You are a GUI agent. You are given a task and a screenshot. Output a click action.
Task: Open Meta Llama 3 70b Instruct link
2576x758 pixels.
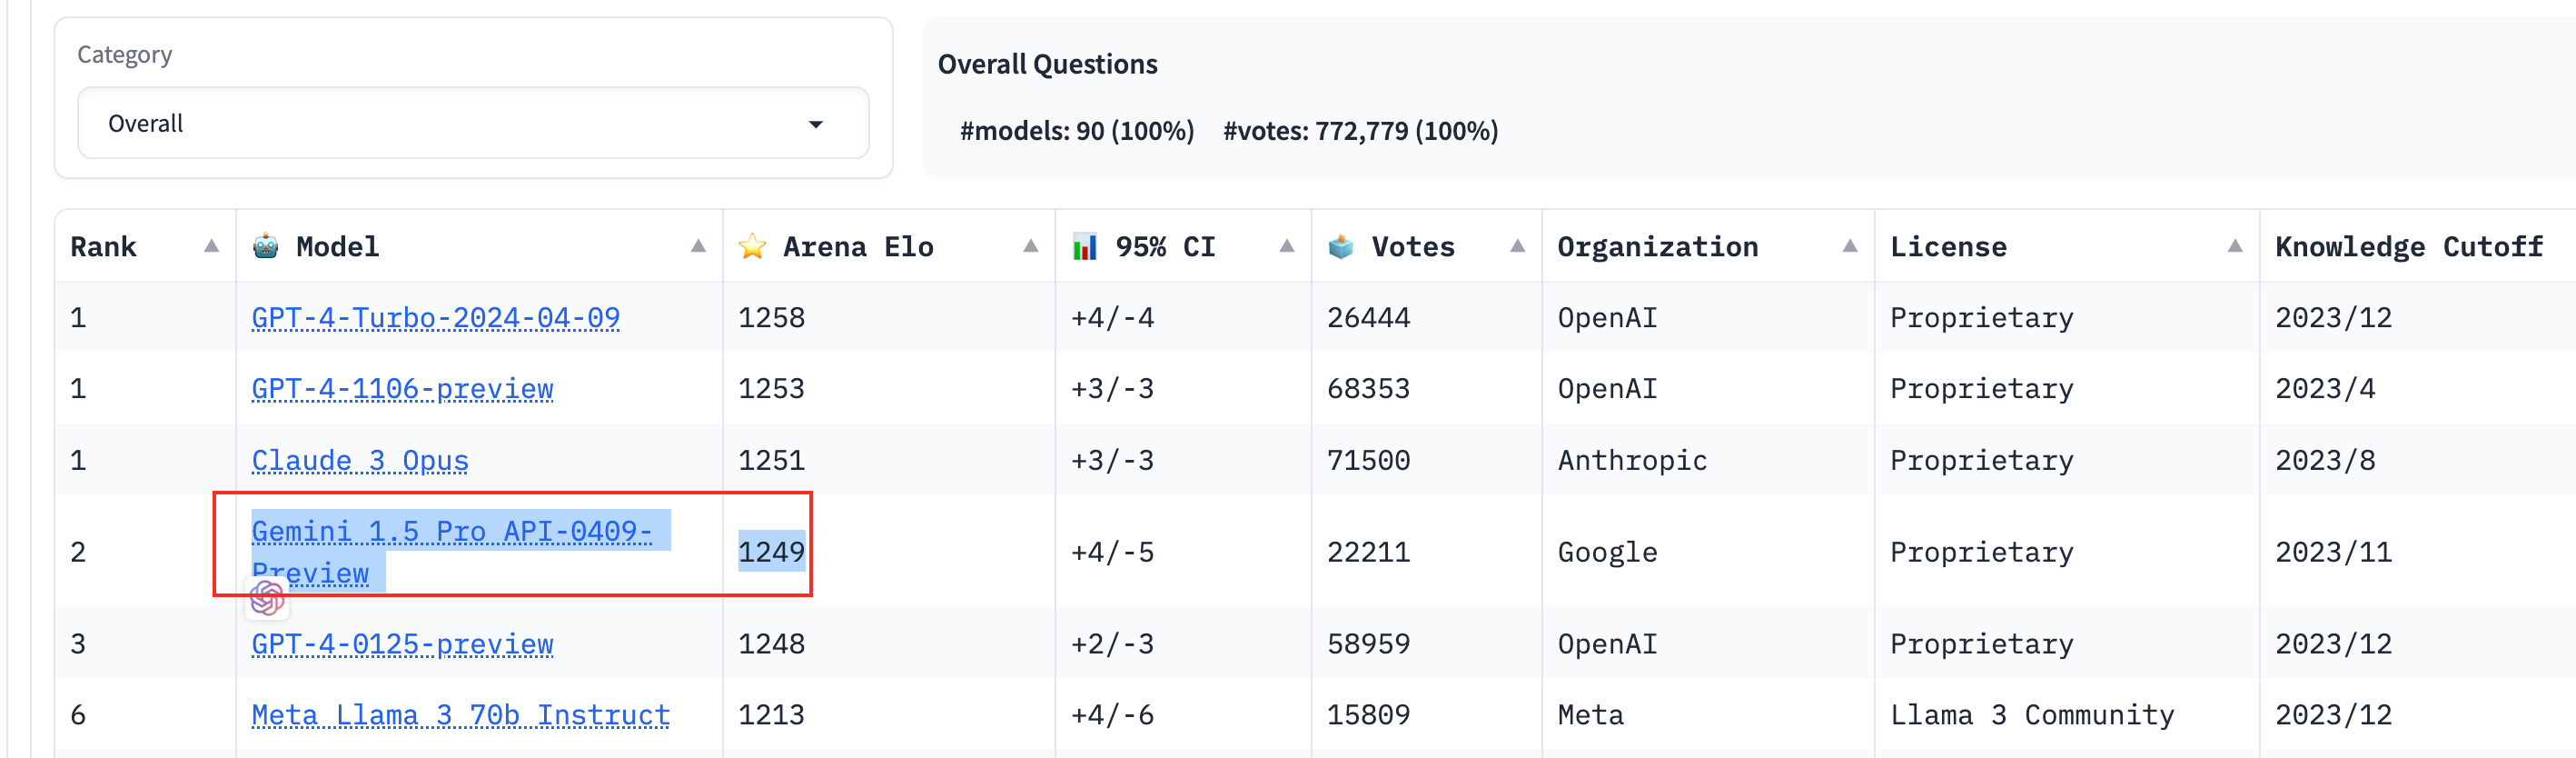[x=460, y=715]
